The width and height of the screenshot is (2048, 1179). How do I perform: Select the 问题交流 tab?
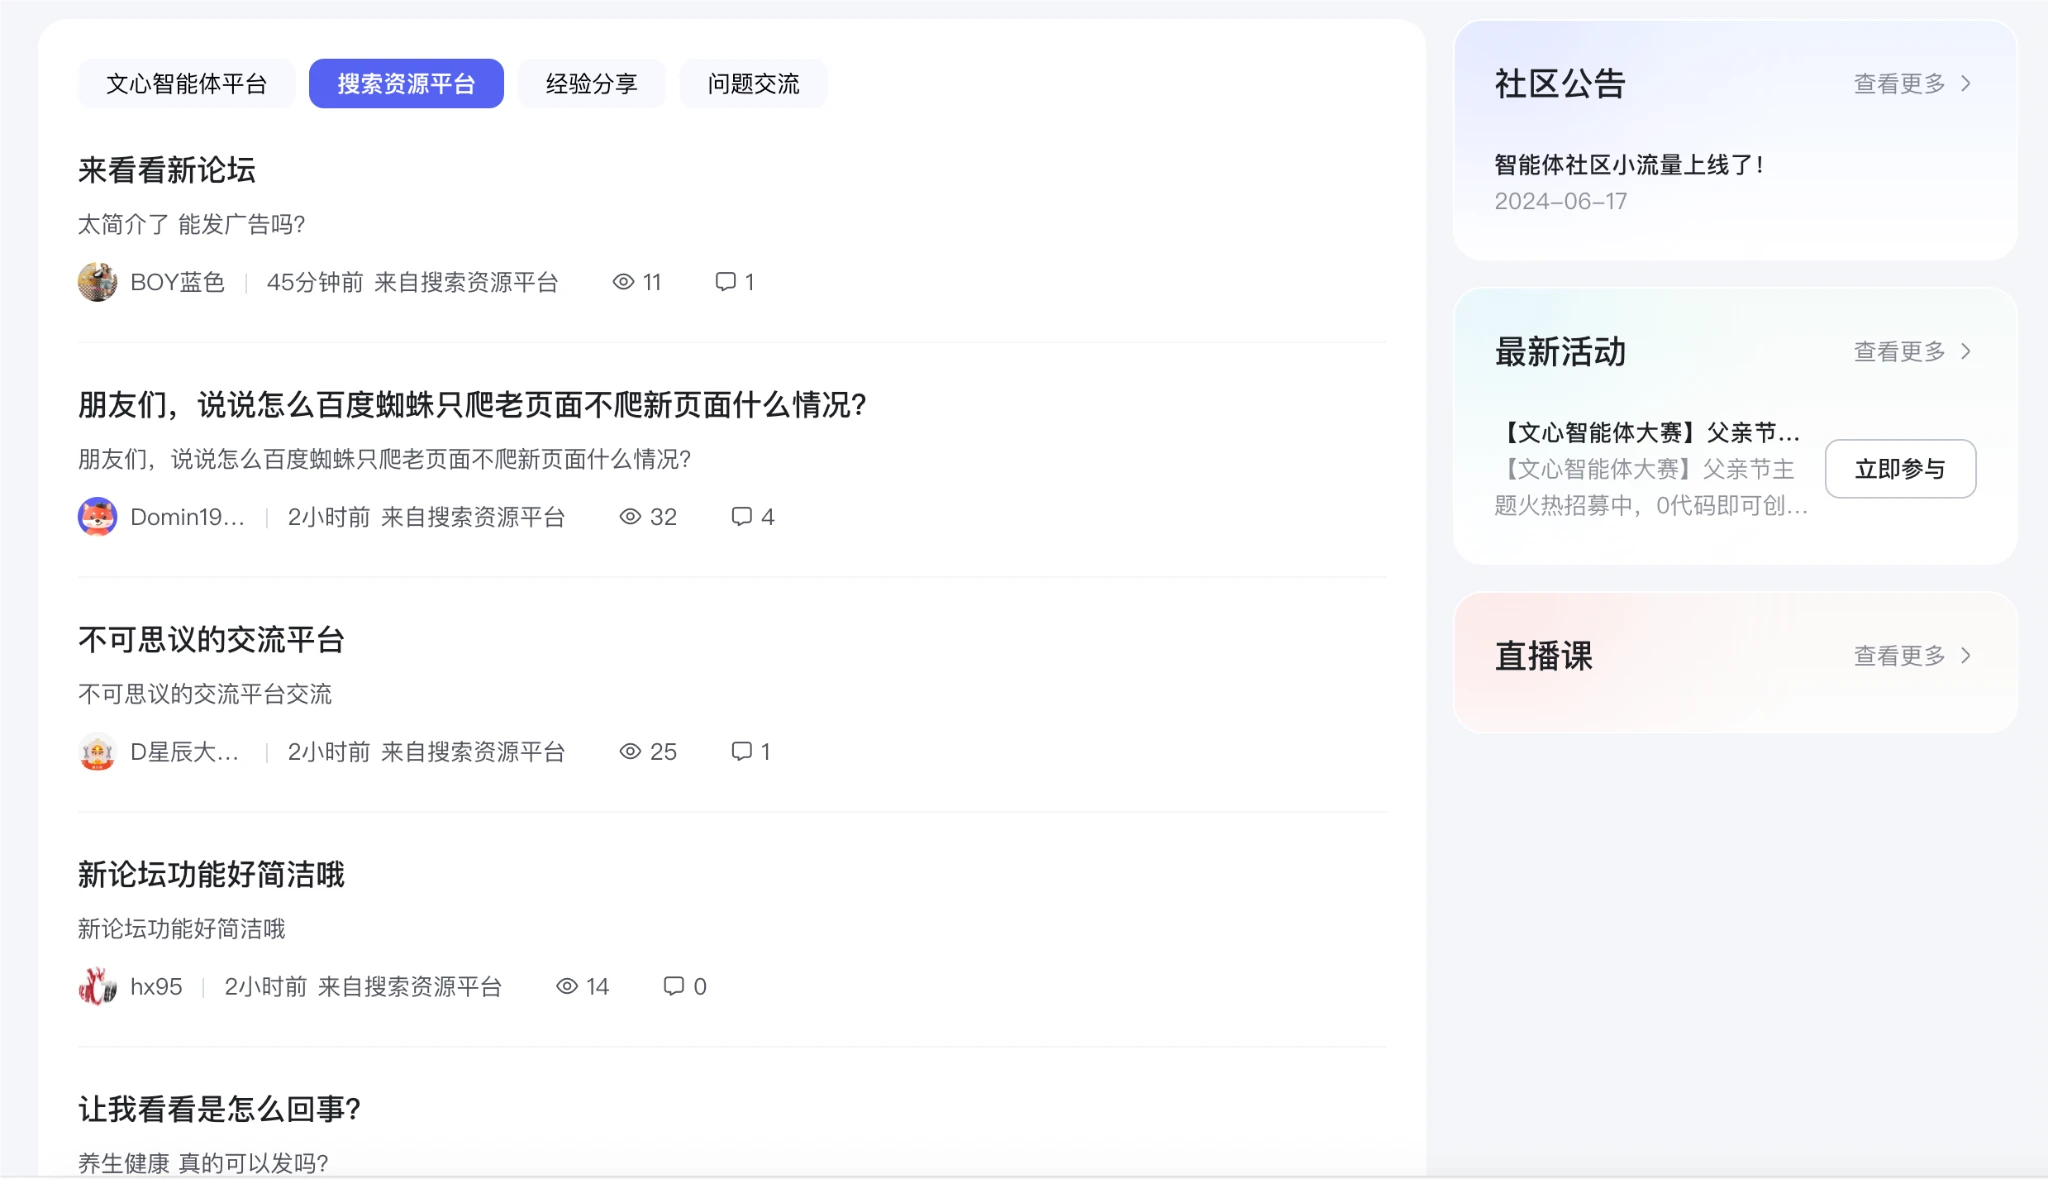pos(753,84)
